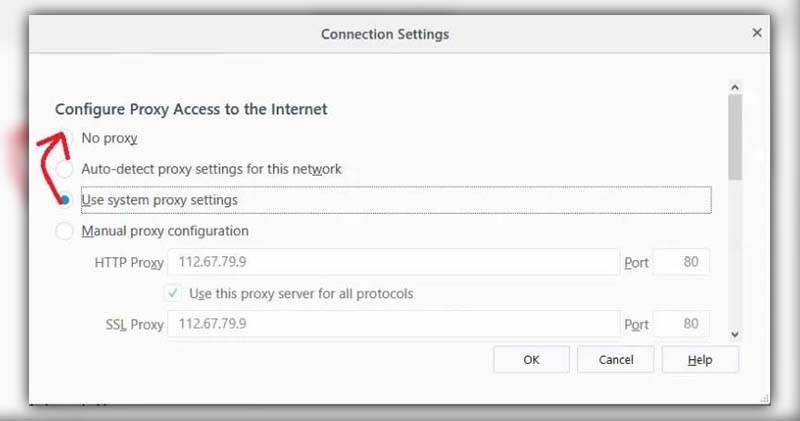This screenshot has height=421, width=800.
Task: Enable Manual proxy configuration
Action: [x=64, y=231]
